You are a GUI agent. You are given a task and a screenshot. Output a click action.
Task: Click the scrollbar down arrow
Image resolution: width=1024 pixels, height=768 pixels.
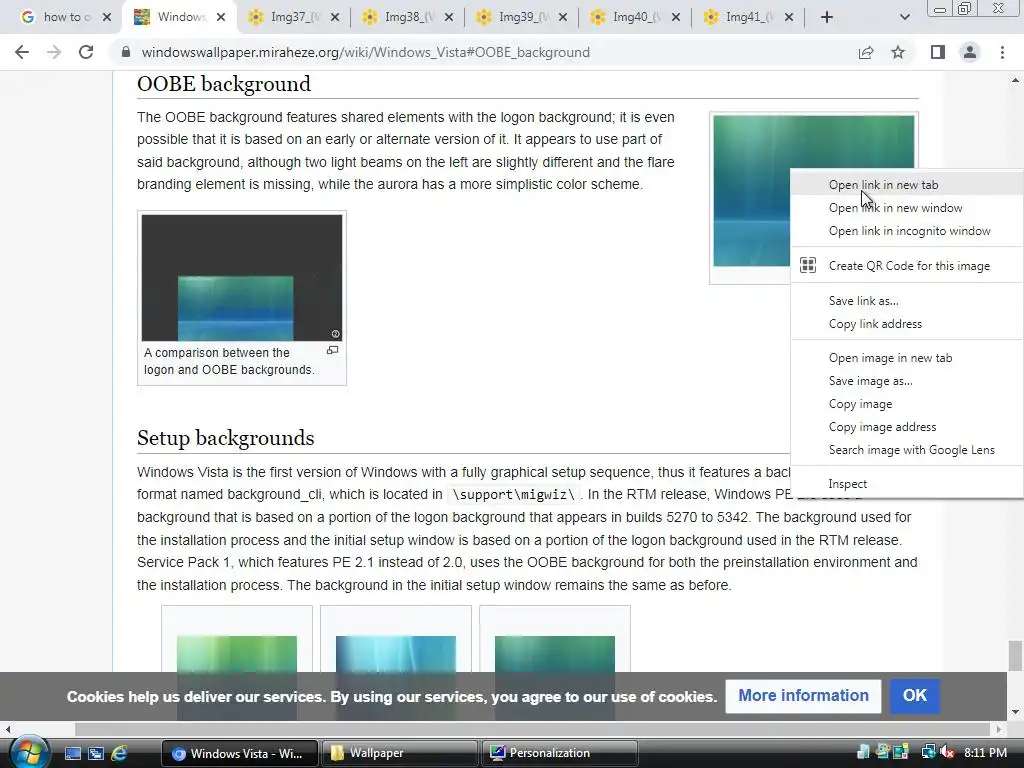(x=1015, y=712)
